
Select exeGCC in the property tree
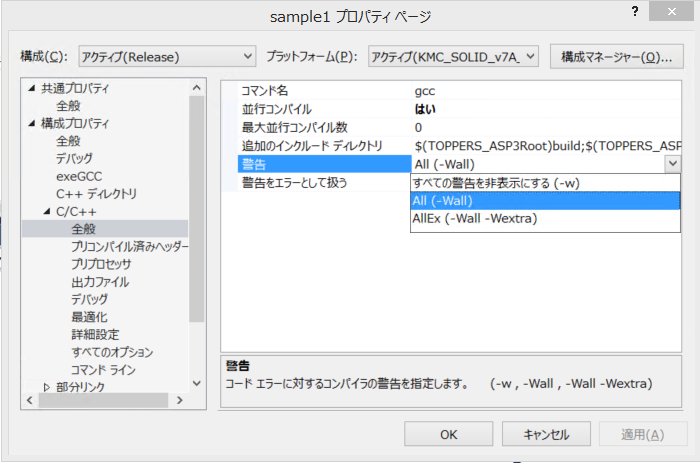click(77, 176)
